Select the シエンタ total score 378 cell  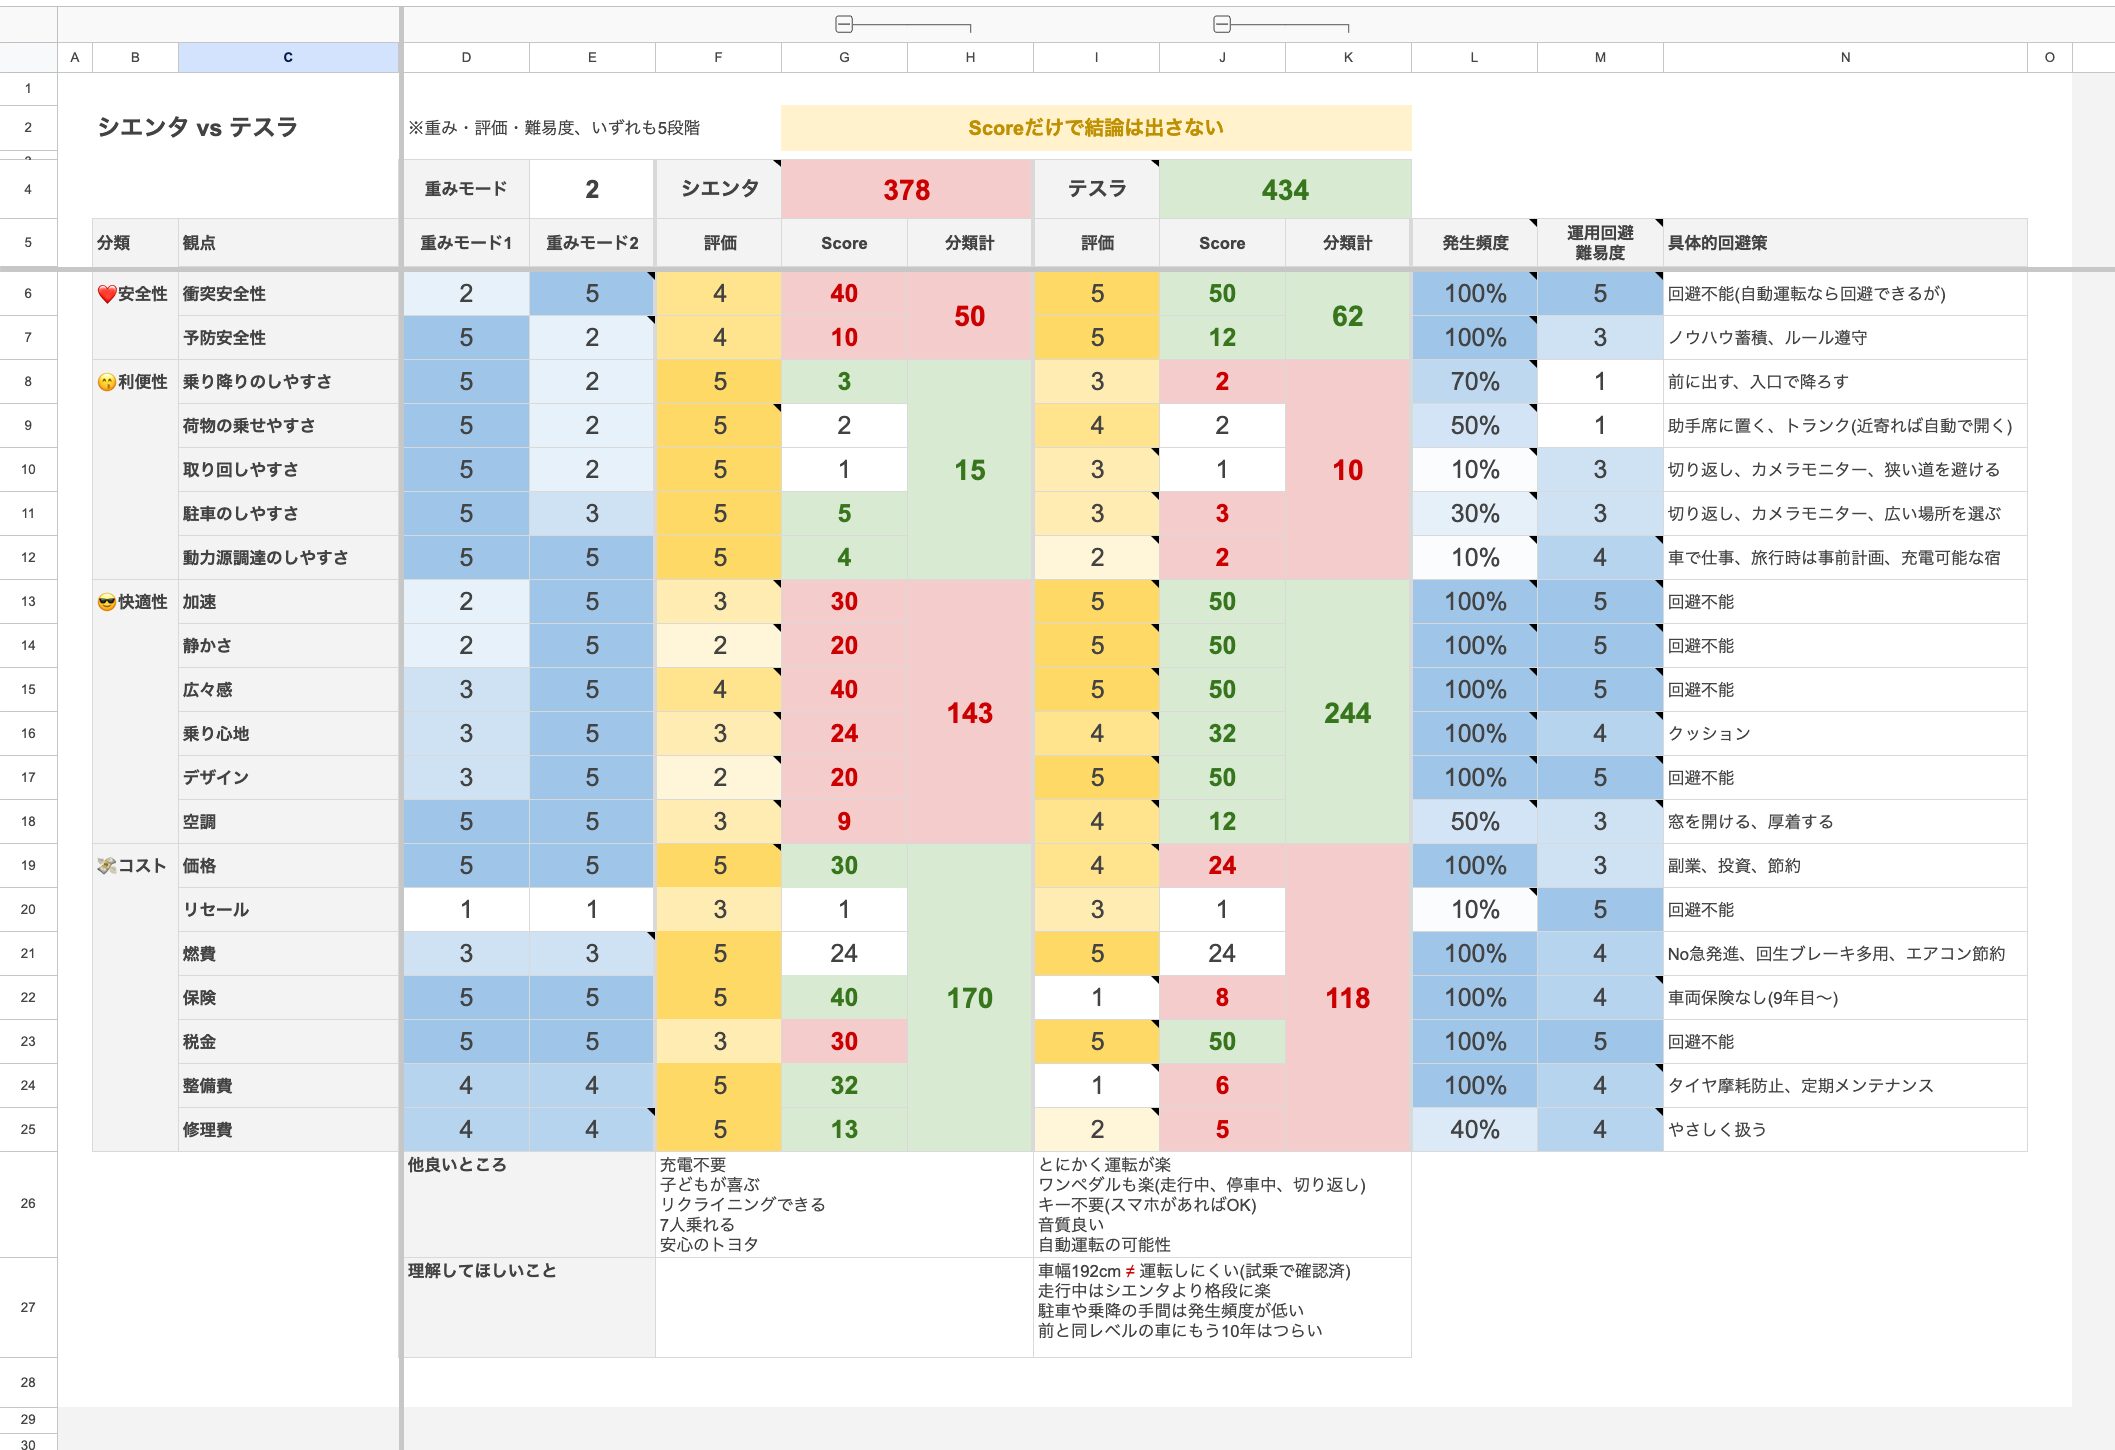pyautogui.click(x=906, y=189)
